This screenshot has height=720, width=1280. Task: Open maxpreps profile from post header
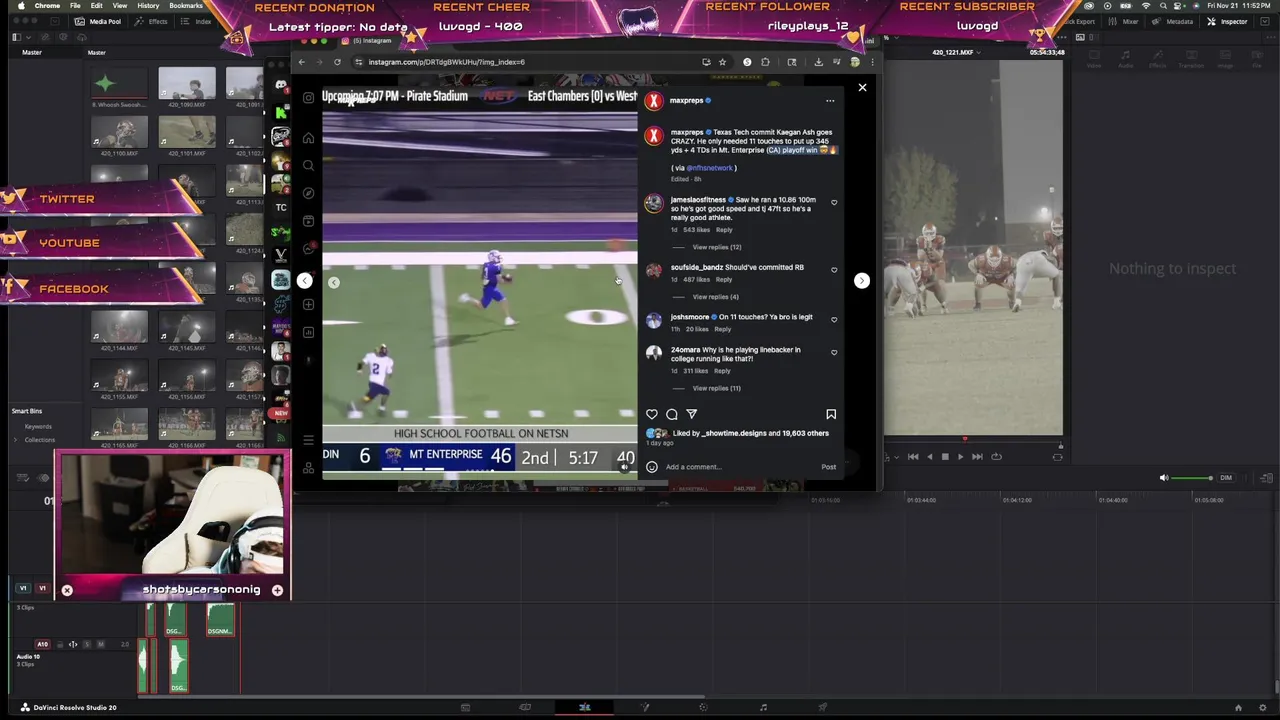686,101
